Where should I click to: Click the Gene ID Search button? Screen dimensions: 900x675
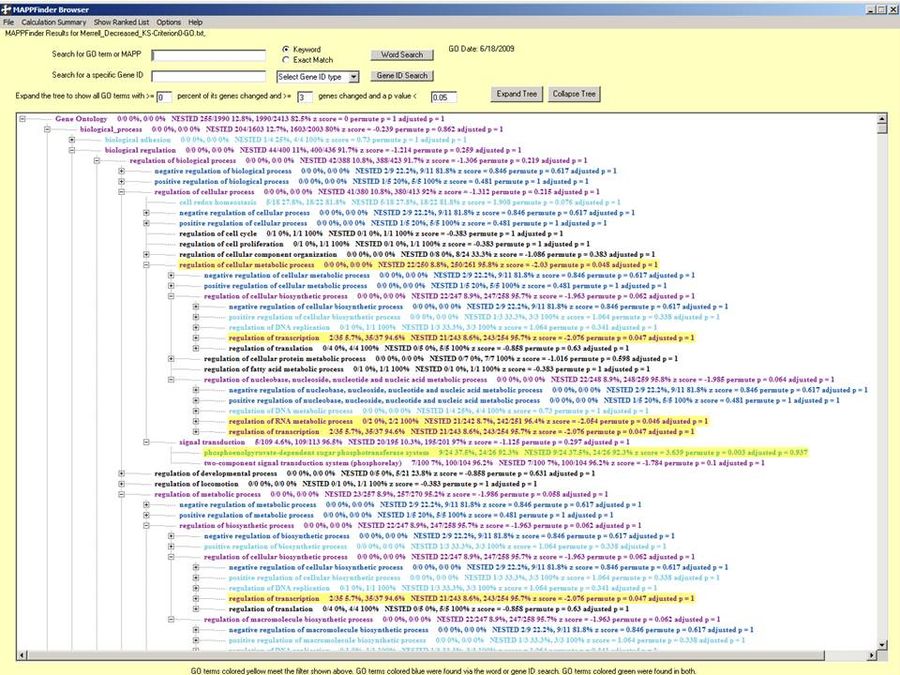point(402,76)
